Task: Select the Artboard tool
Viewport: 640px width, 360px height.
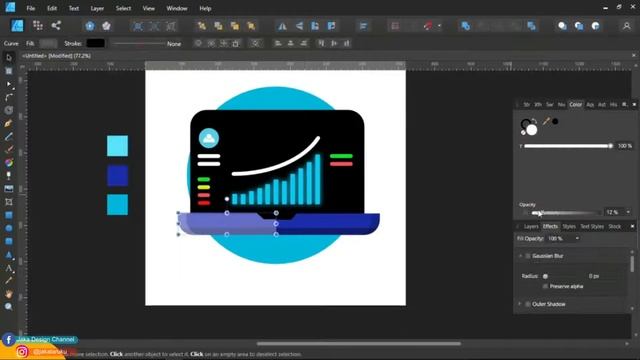Action: click(9, 71)
